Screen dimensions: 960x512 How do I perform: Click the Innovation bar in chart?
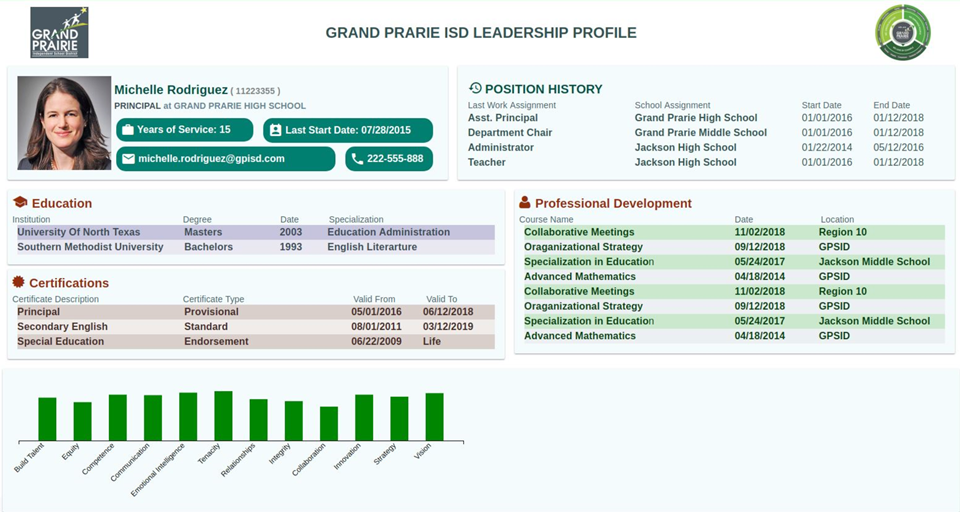(x=364, y=418)
